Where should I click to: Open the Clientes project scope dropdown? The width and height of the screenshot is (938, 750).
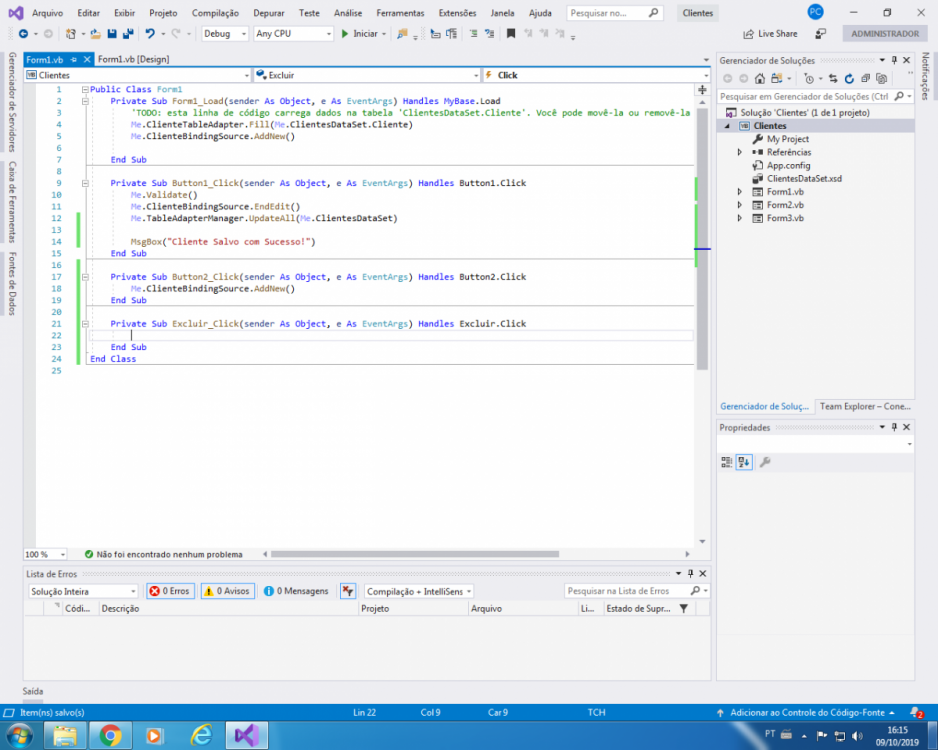tap(138, 75)
